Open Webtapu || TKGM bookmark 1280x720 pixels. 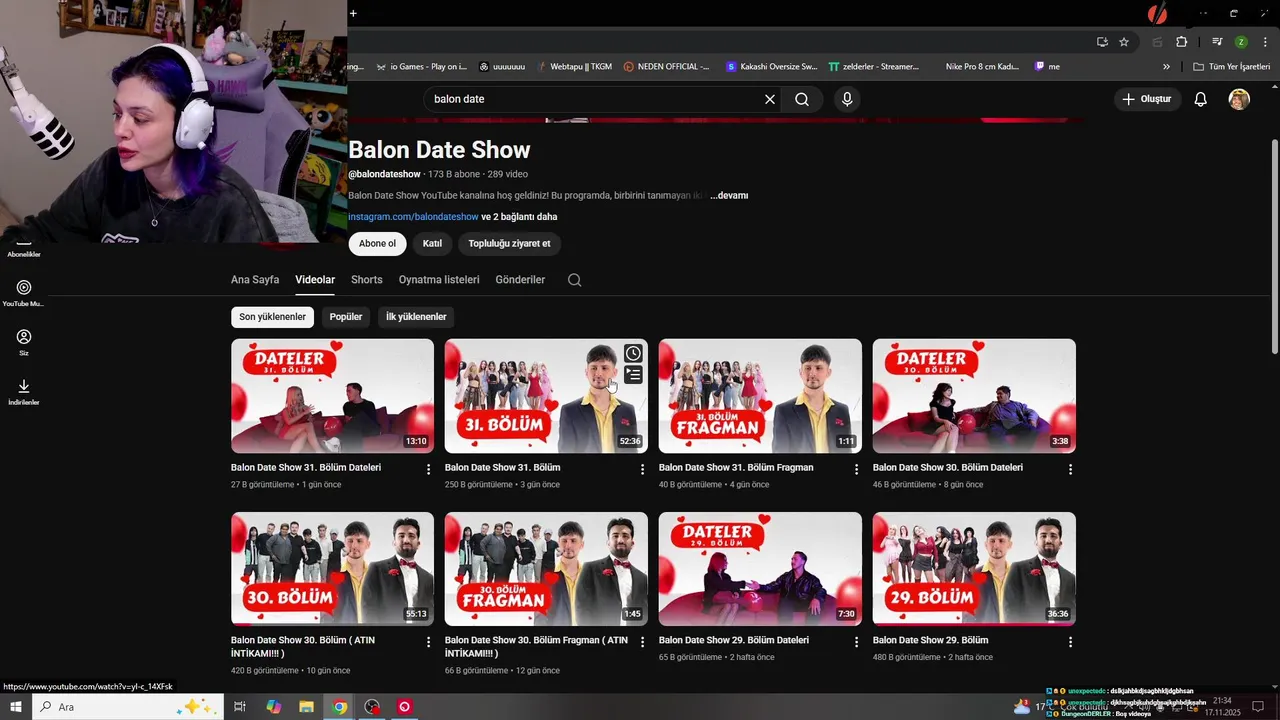tap(574, 67)
